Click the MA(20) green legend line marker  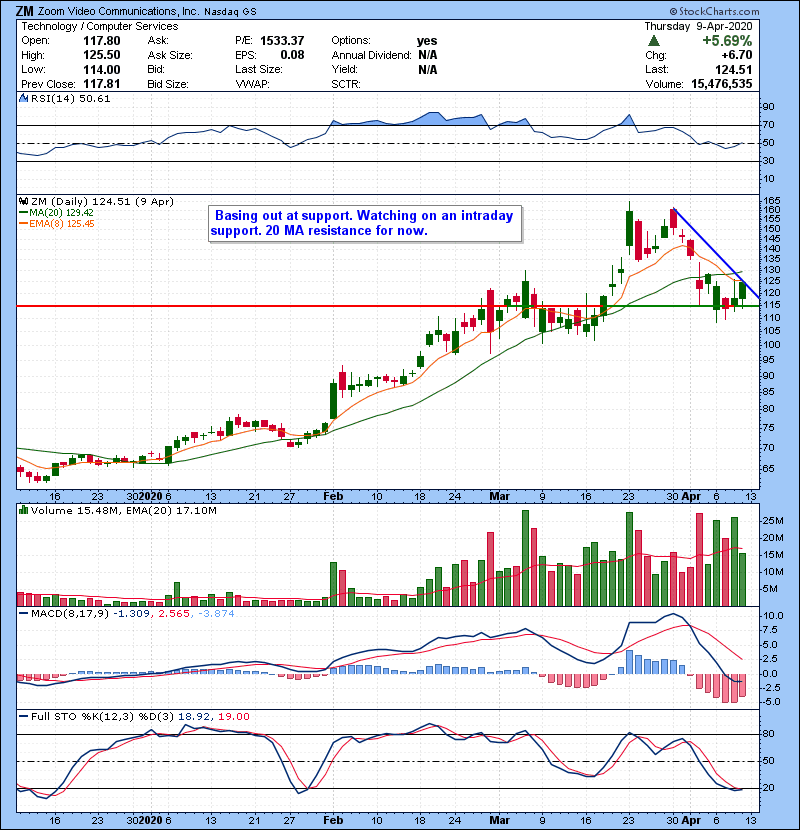pos(24,213)
